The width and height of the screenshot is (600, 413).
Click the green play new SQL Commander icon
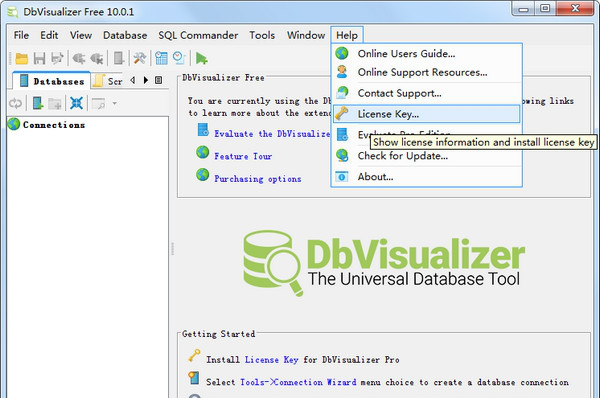point(201,59)
